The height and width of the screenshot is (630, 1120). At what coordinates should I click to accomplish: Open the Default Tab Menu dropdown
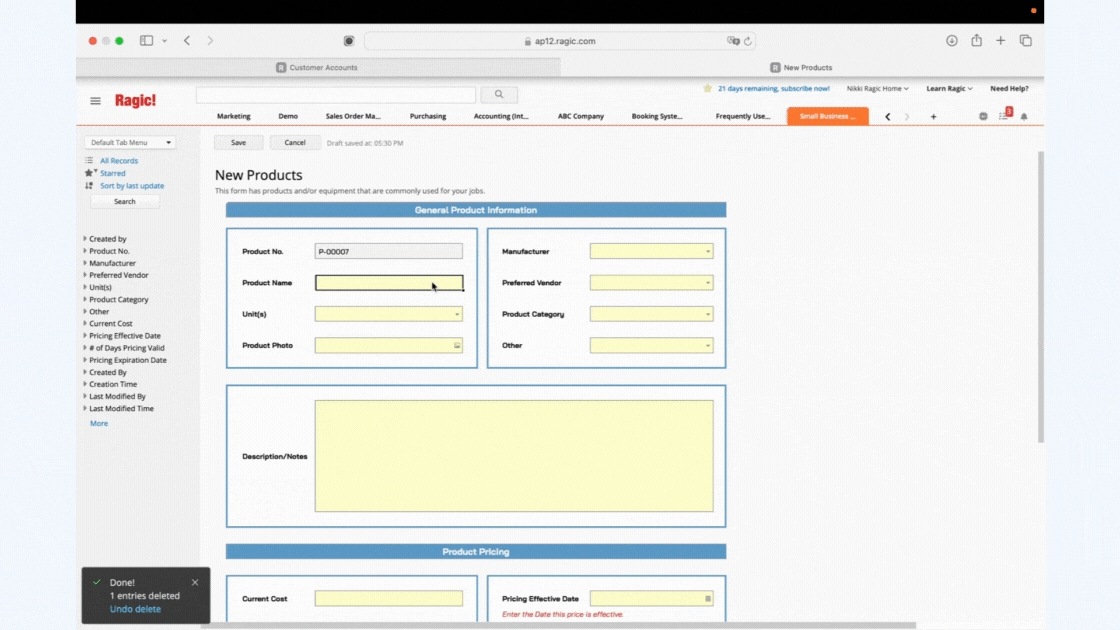pyautogui.click(x=130, y=142)
